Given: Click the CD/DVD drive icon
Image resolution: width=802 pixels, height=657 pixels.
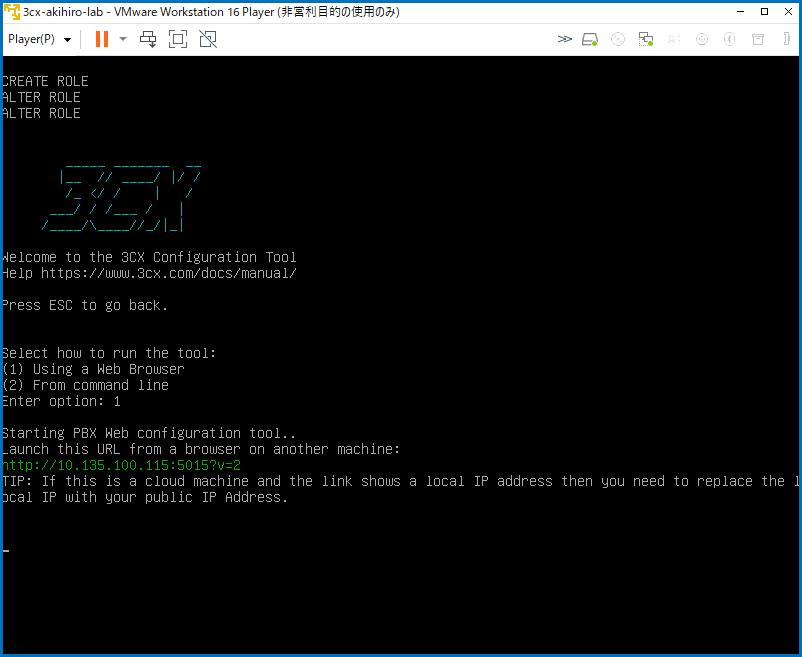Looking at the screenshot, I should [x=618, y=39].
